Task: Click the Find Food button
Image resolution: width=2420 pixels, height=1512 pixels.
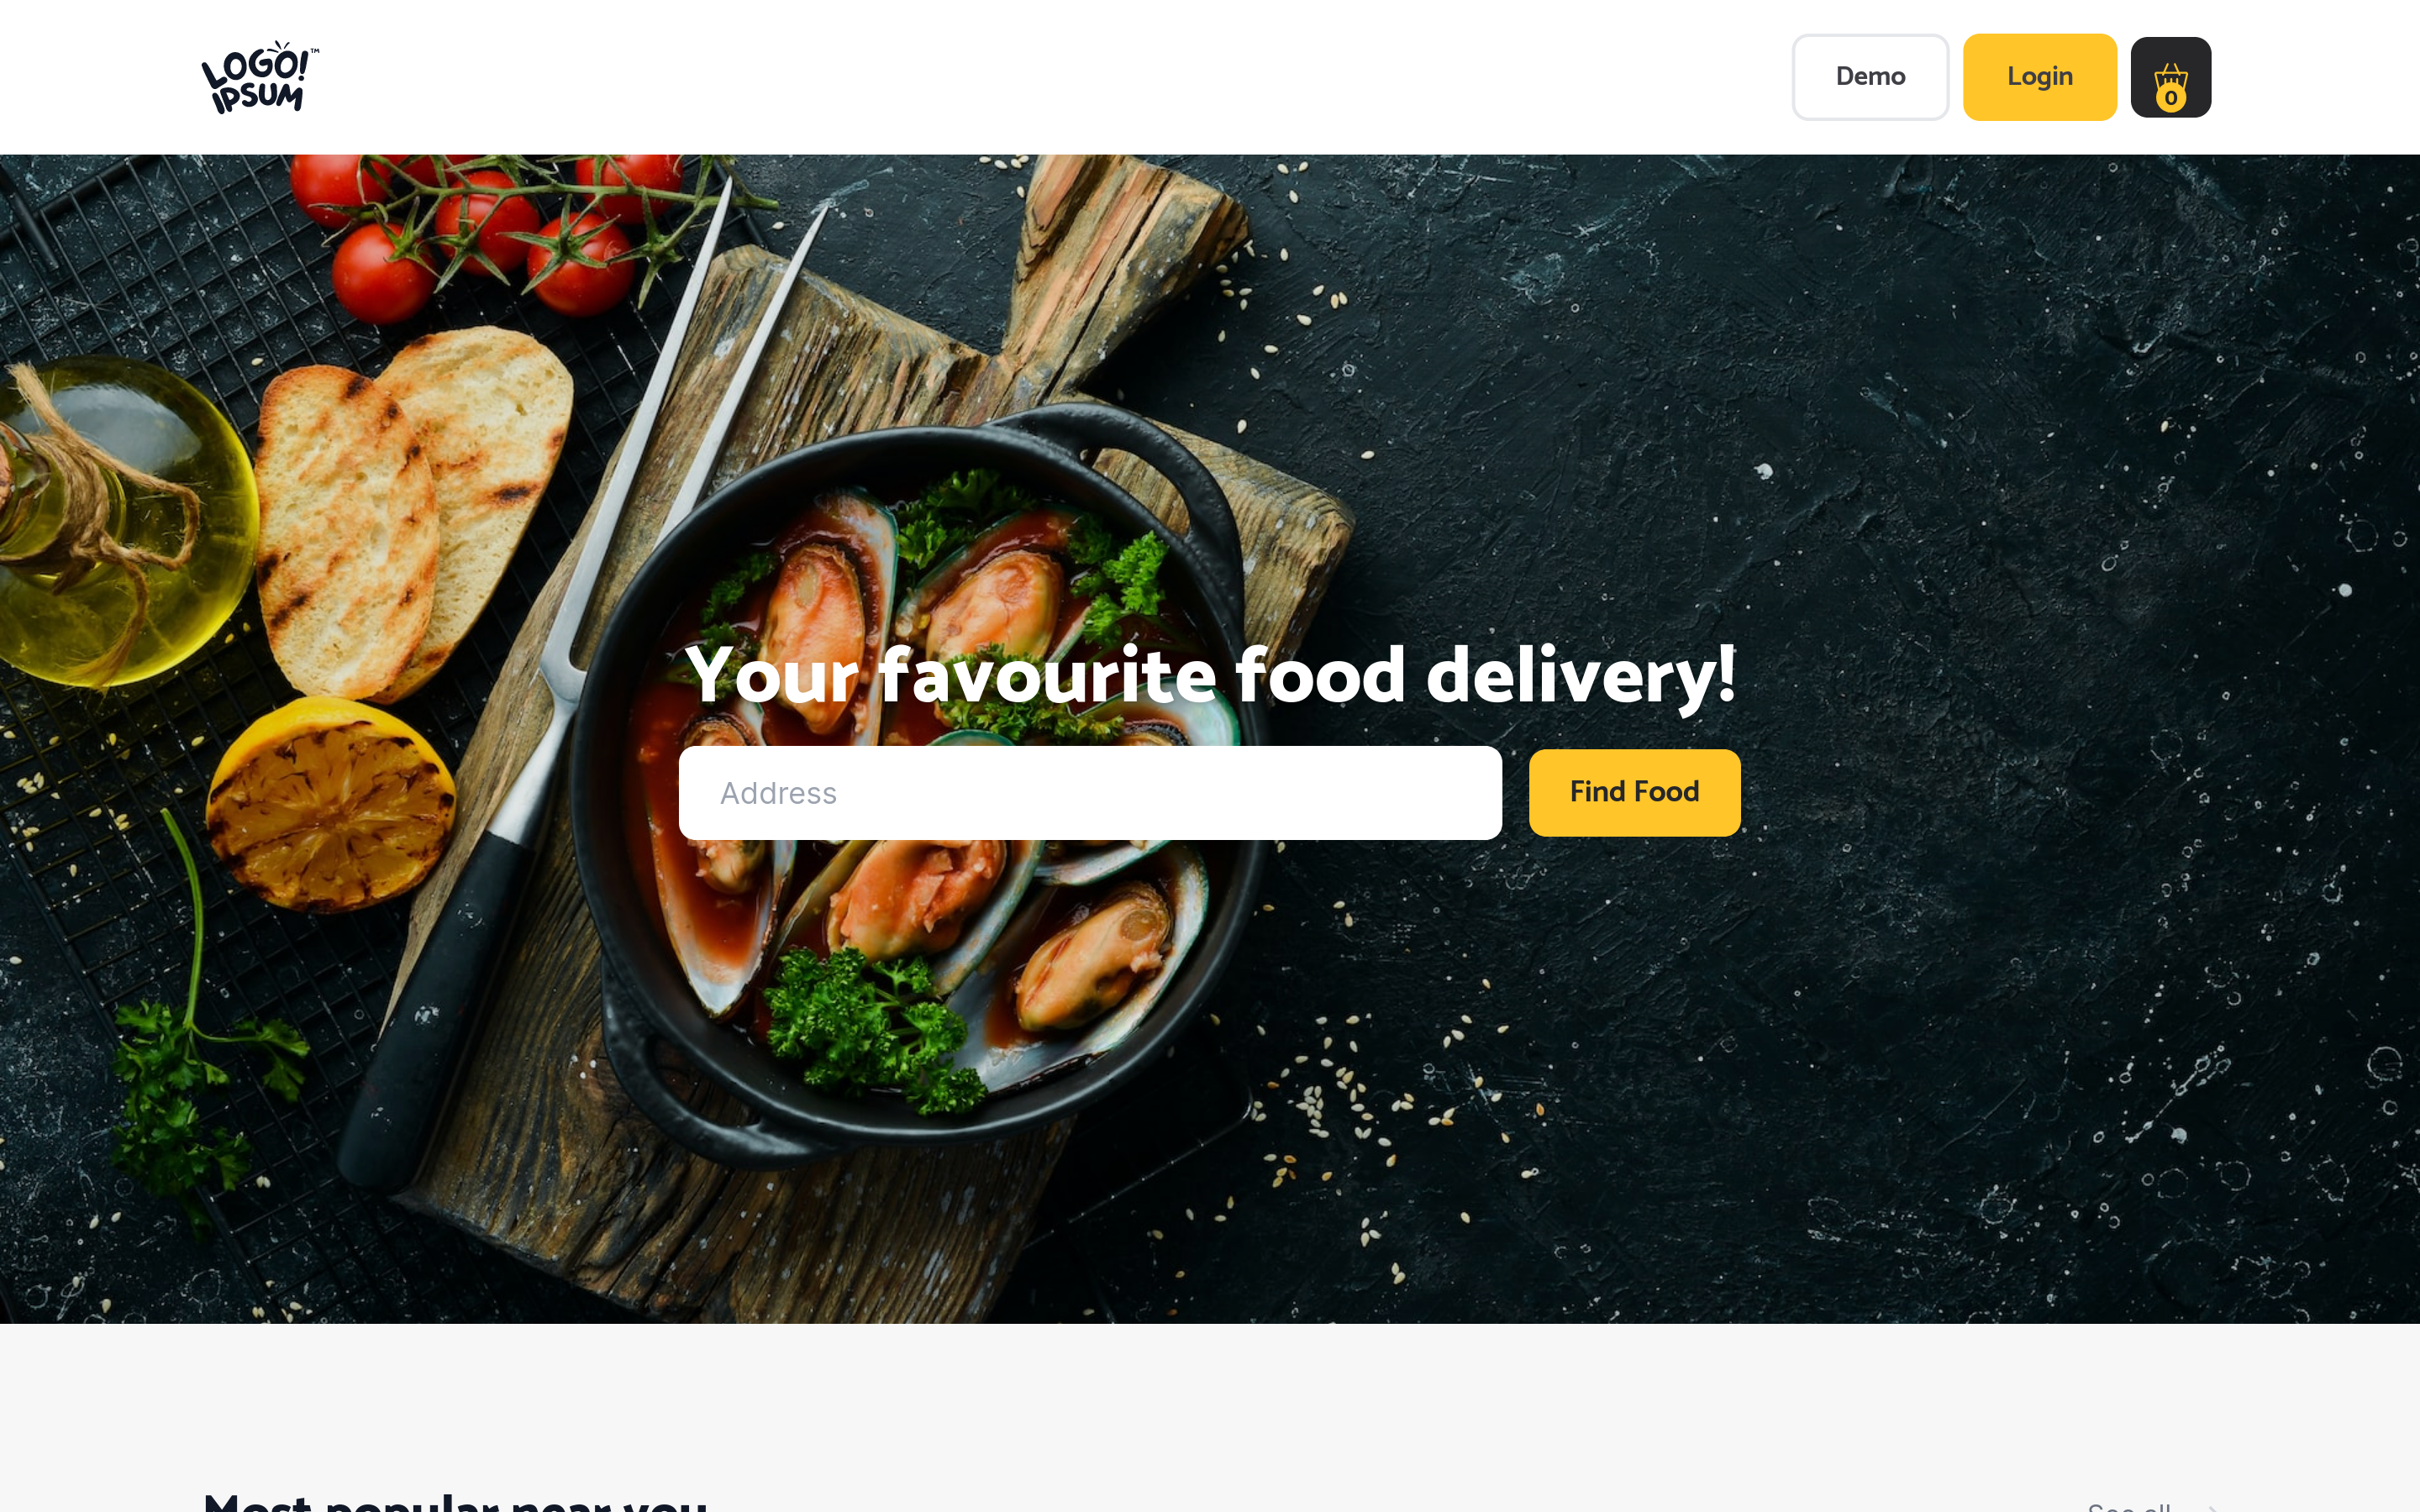Action: [x=1634, y=792]
